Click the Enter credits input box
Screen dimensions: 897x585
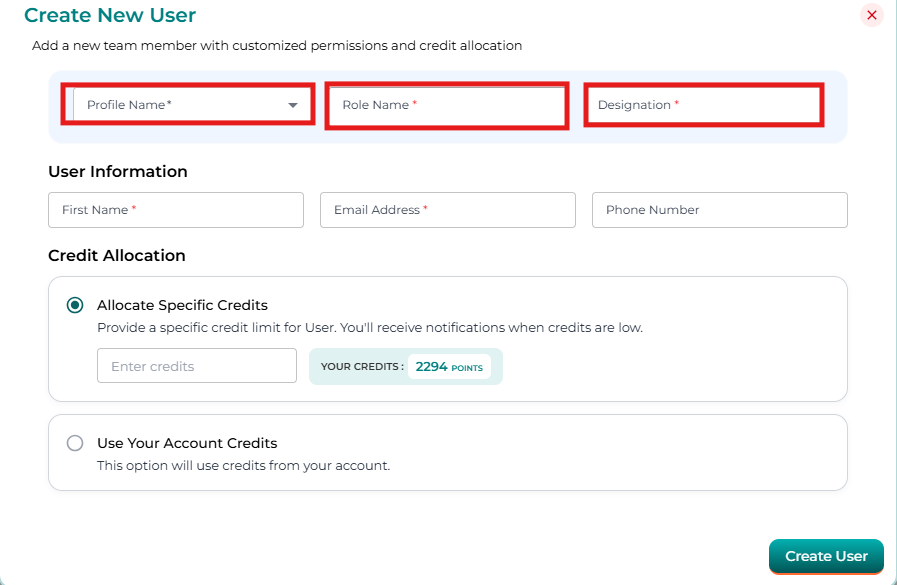[196, 366]
